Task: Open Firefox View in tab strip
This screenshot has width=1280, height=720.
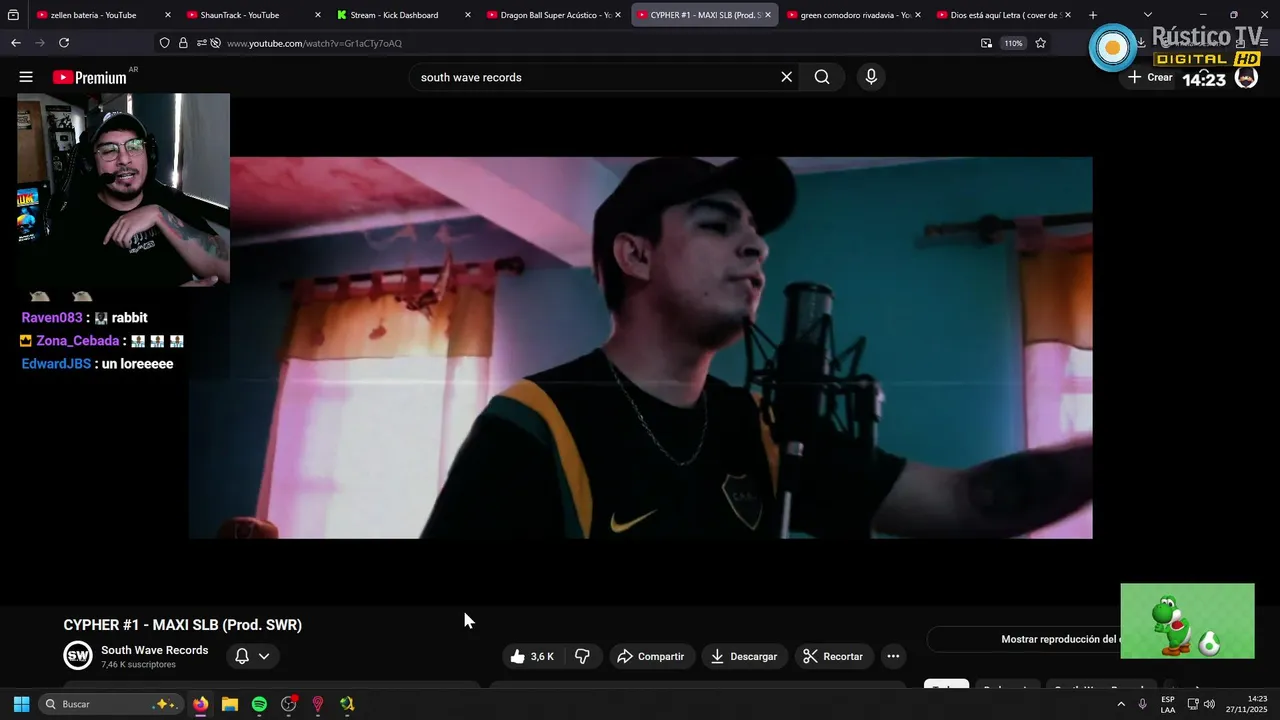Action: [x=13, y=15]
